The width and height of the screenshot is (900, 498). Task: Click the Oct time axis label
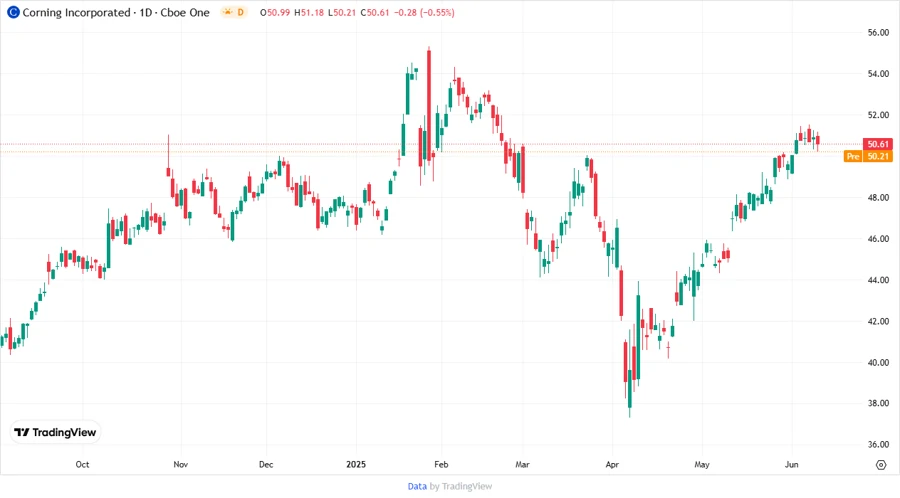(x=82, y=464)
